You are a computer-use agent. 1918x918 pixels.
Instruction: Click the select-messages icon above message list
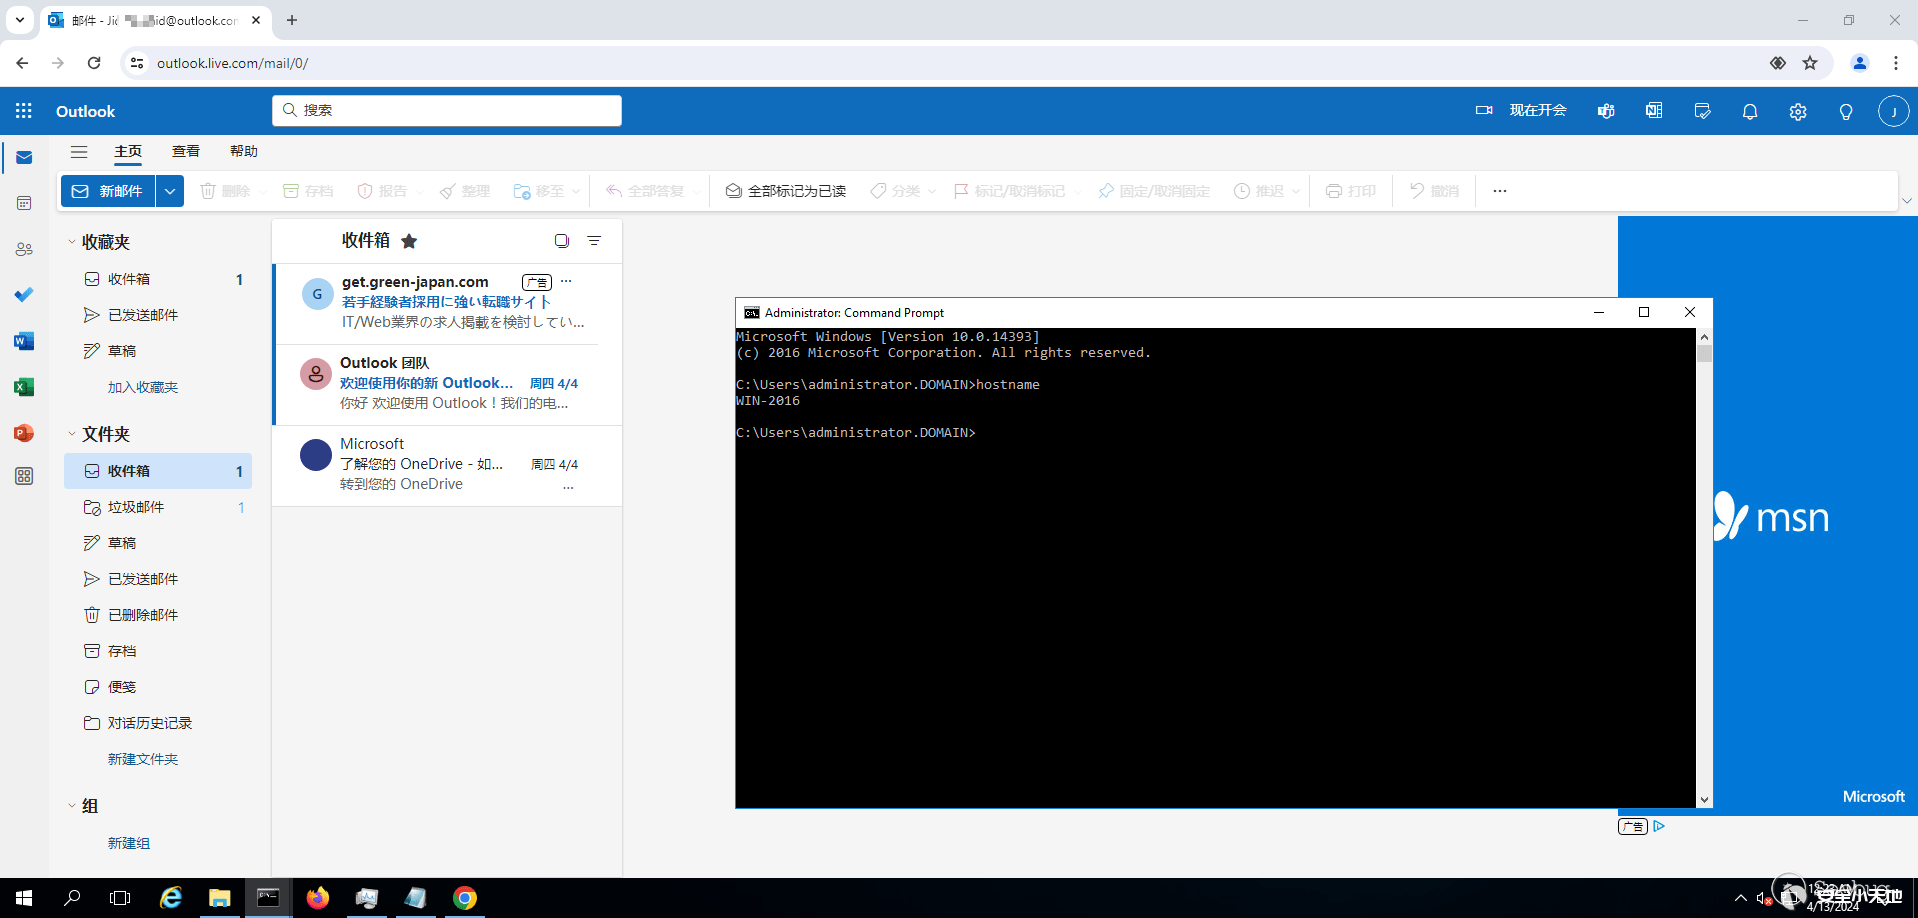pos(562,241)
